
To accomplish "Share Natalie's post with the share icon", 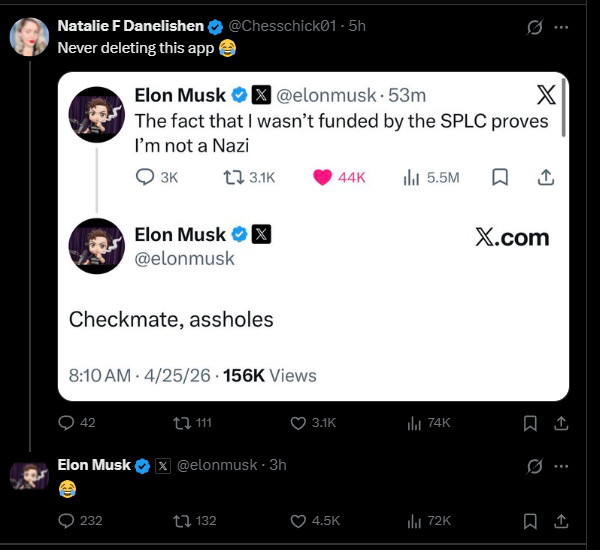I will (561, 423).
